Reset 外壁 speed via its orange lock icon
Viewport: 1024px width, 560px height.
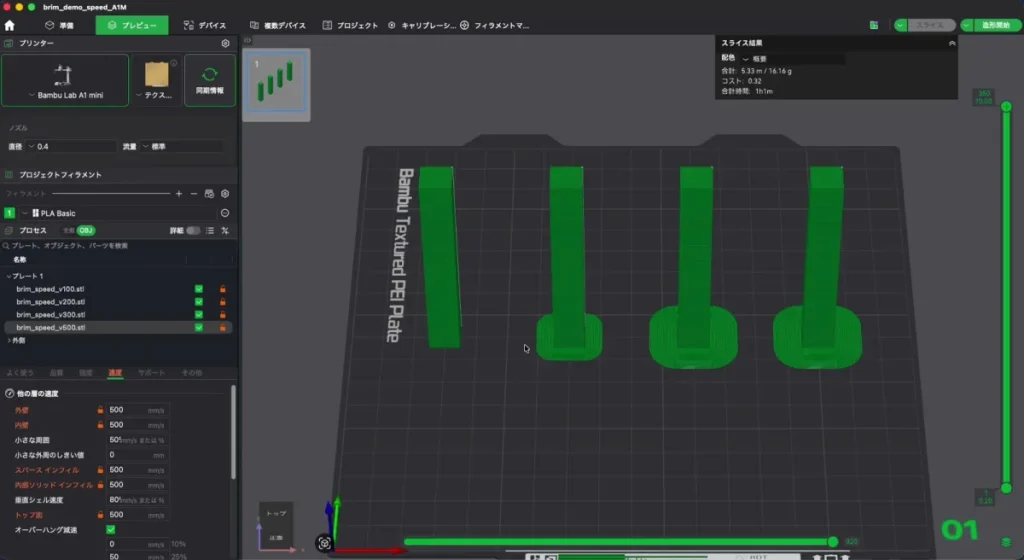click(101, 410)
